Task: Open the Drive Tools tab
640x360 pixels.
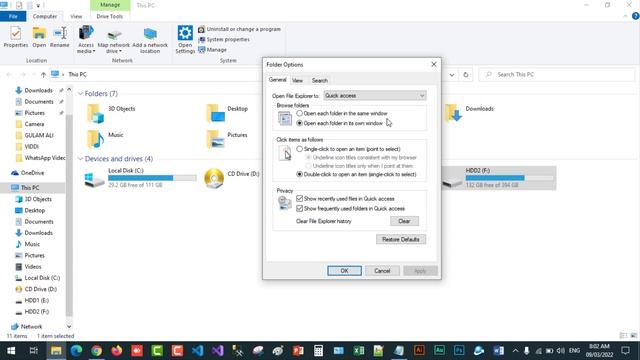Action: (x=109, y=16)
